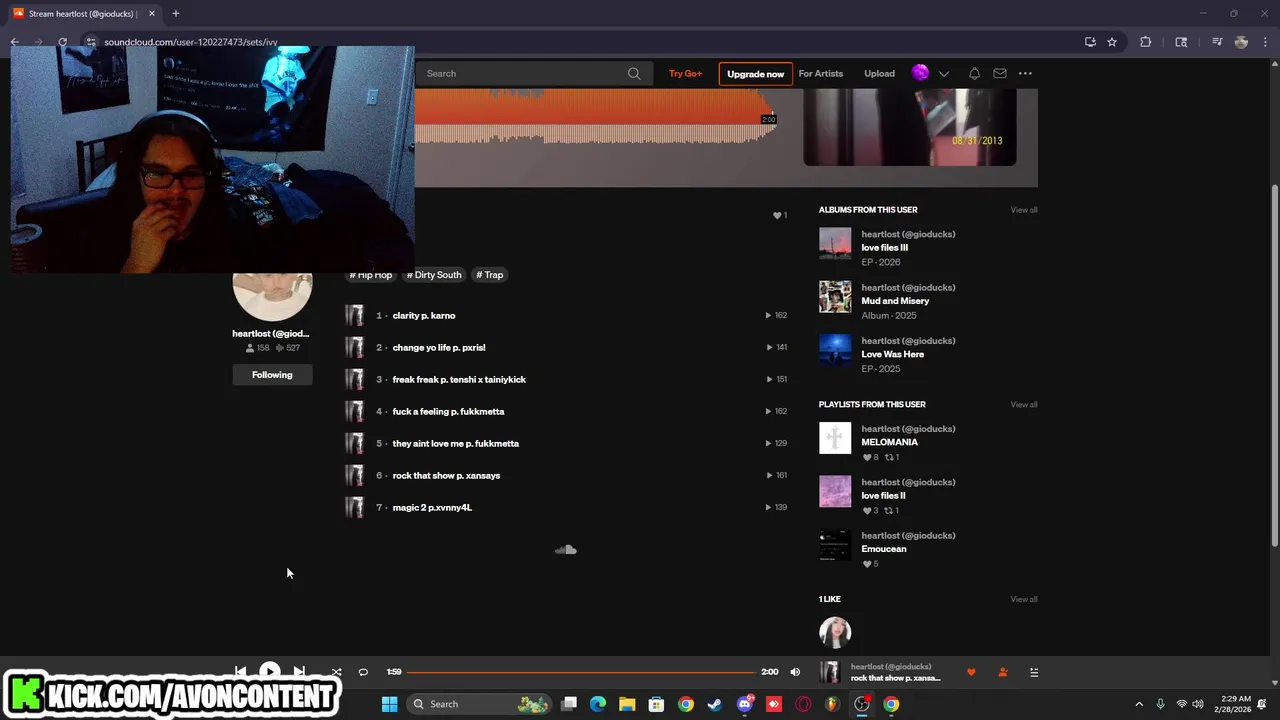This screenshot has width=1280, height=720.
Task: Unlike current track with orange heart
Action: coord(971,672)
